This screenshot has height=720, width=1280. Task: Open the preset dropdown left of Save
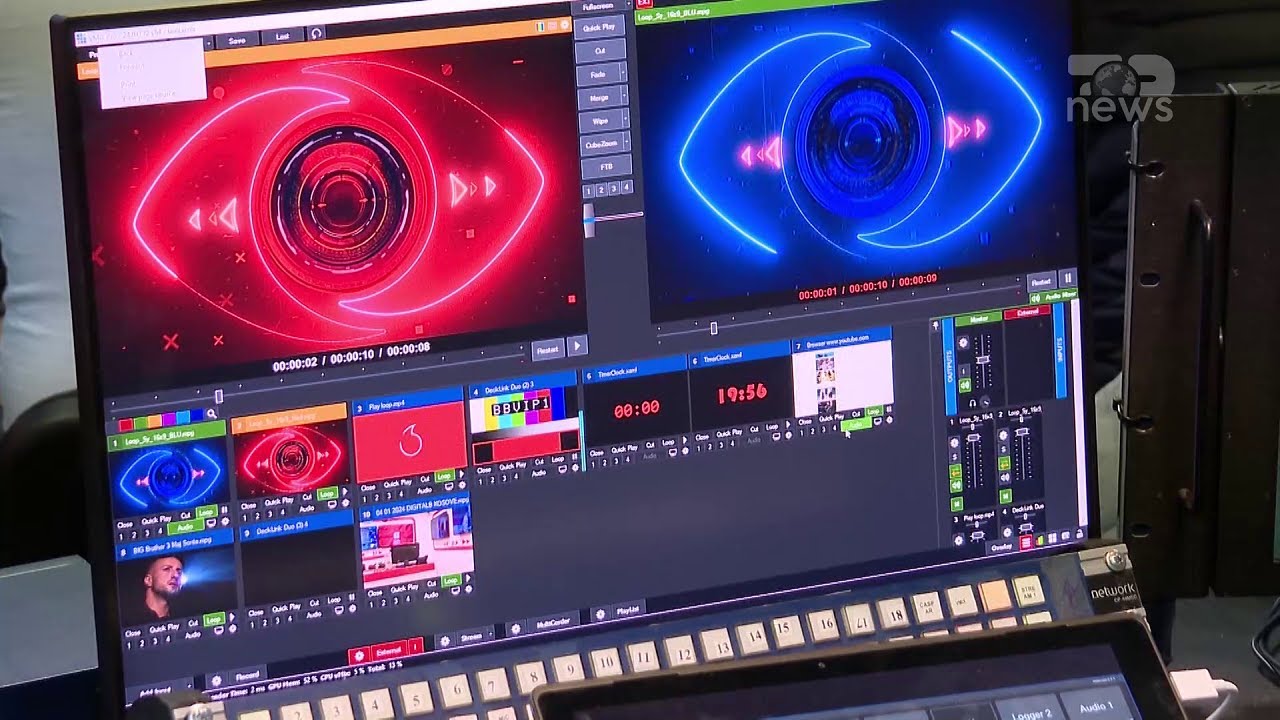(209, 43)
